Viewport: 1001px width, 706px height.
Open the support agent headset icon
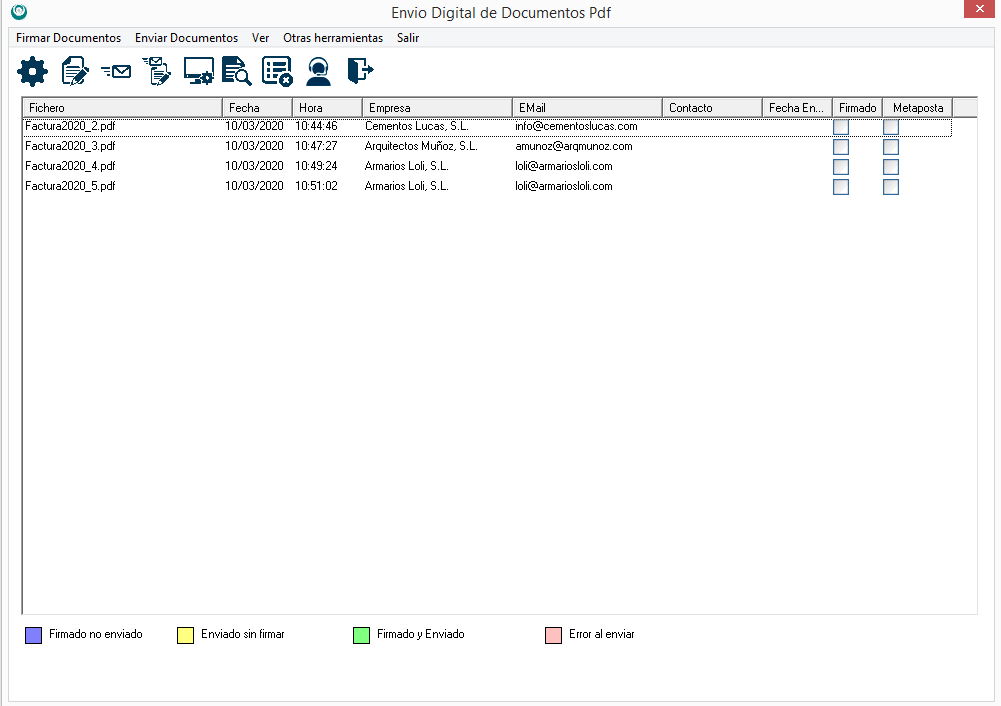318,71
